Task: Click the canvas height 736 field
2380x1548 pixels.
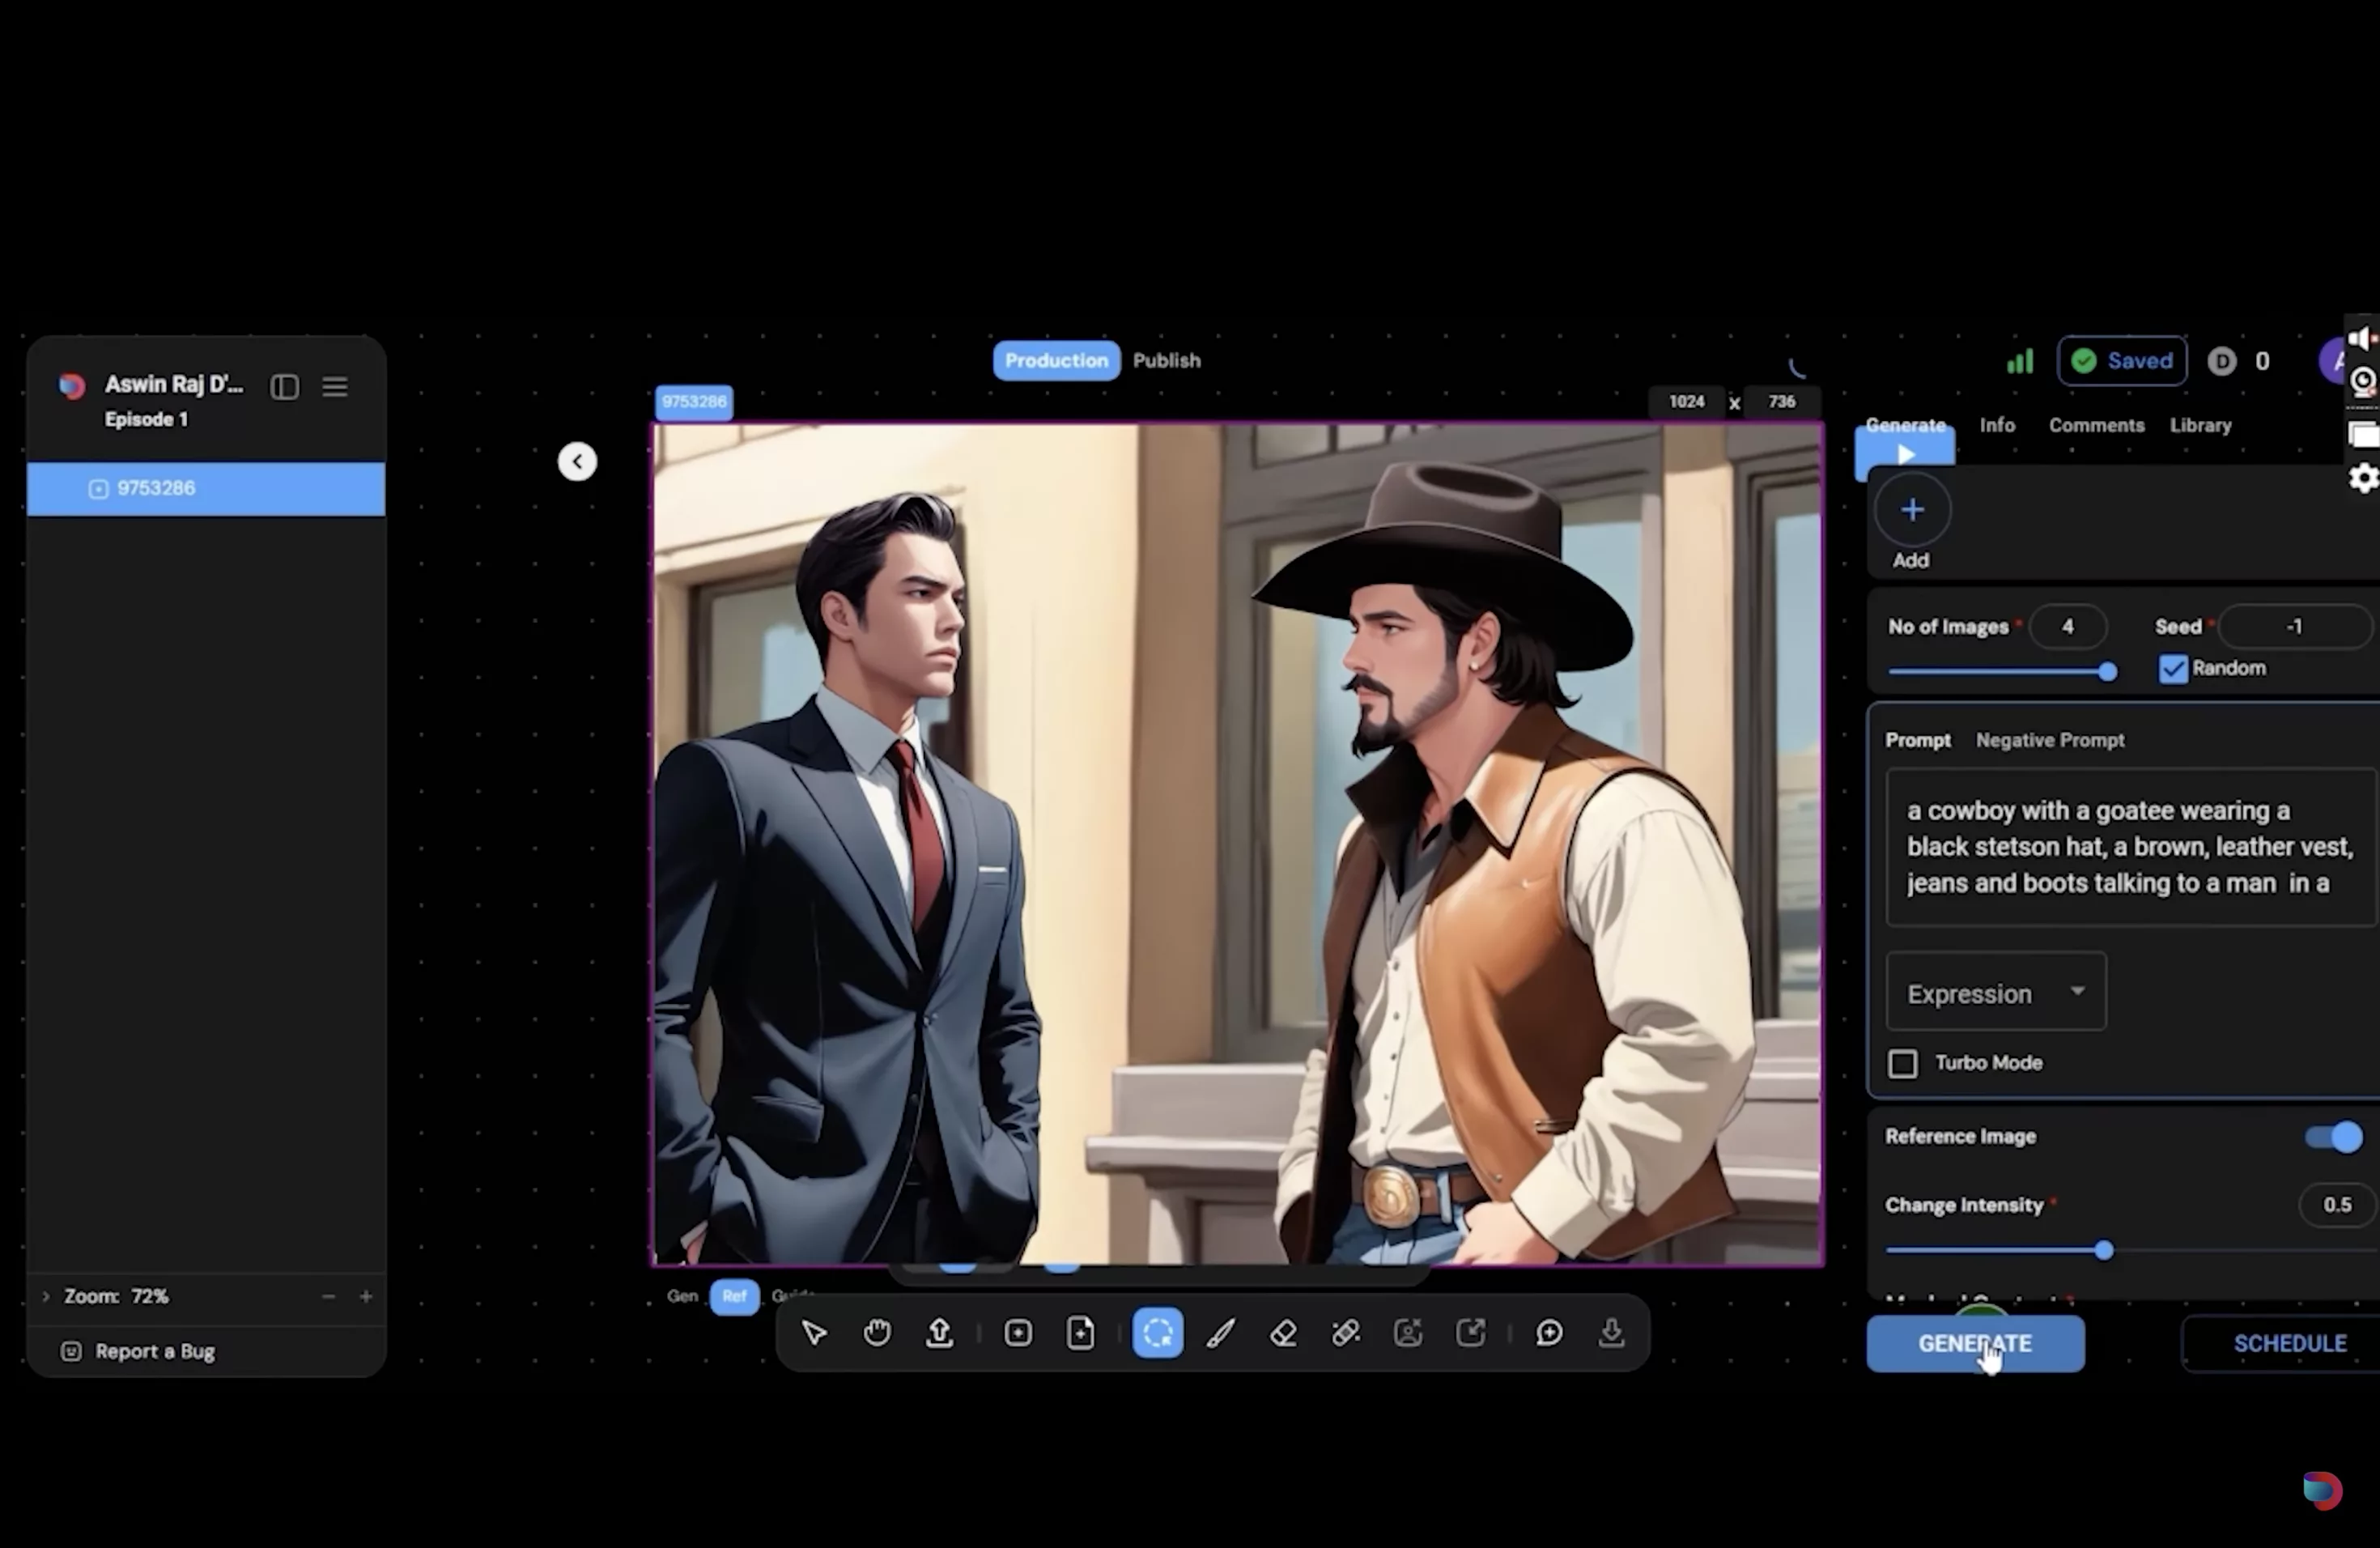Action: [1781, 402]
